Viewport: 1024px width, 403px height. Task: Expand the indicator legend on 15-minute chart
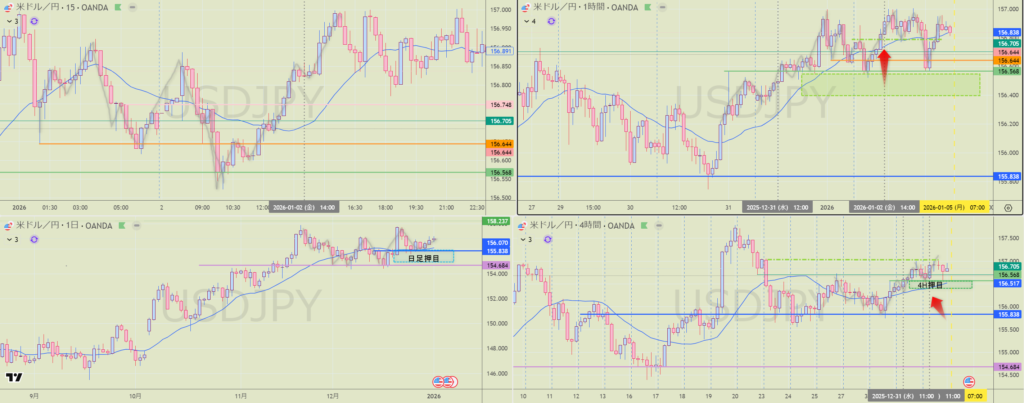pyautogui.click(x=12, y=21)
